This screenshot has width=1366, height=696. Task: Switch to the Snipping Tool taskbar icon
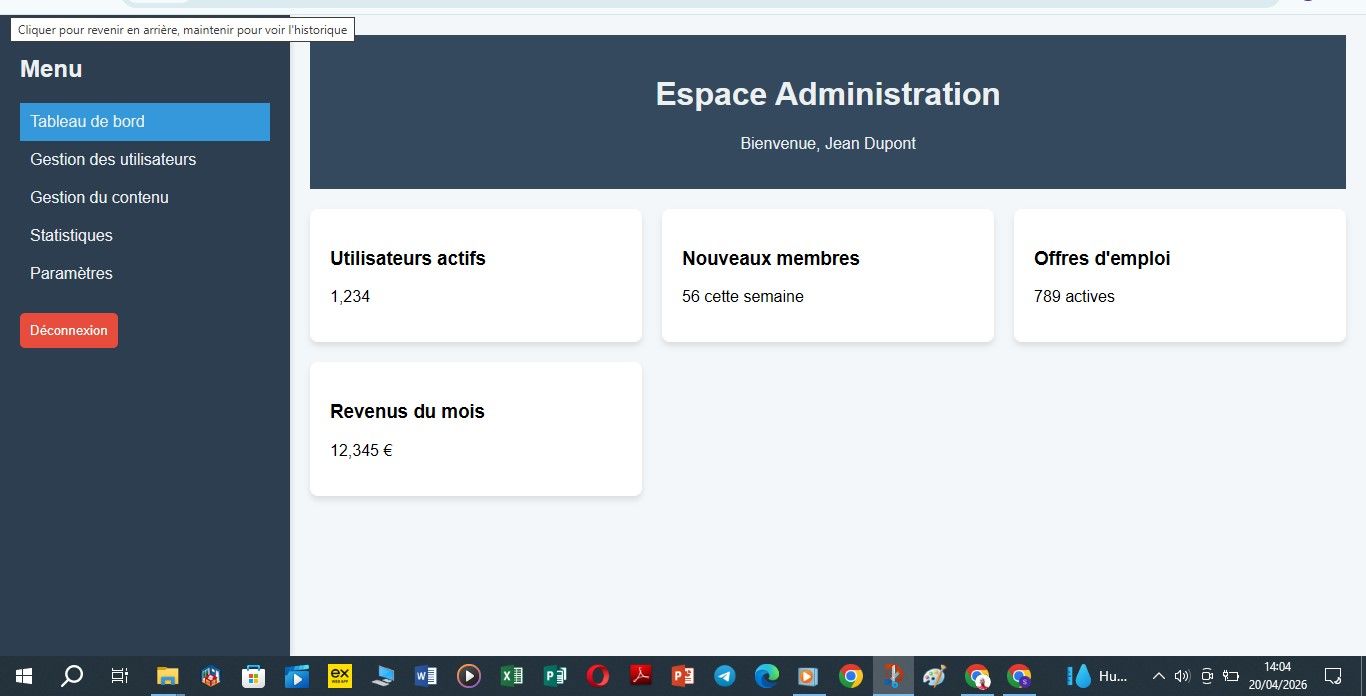click(x=893, y=676)
